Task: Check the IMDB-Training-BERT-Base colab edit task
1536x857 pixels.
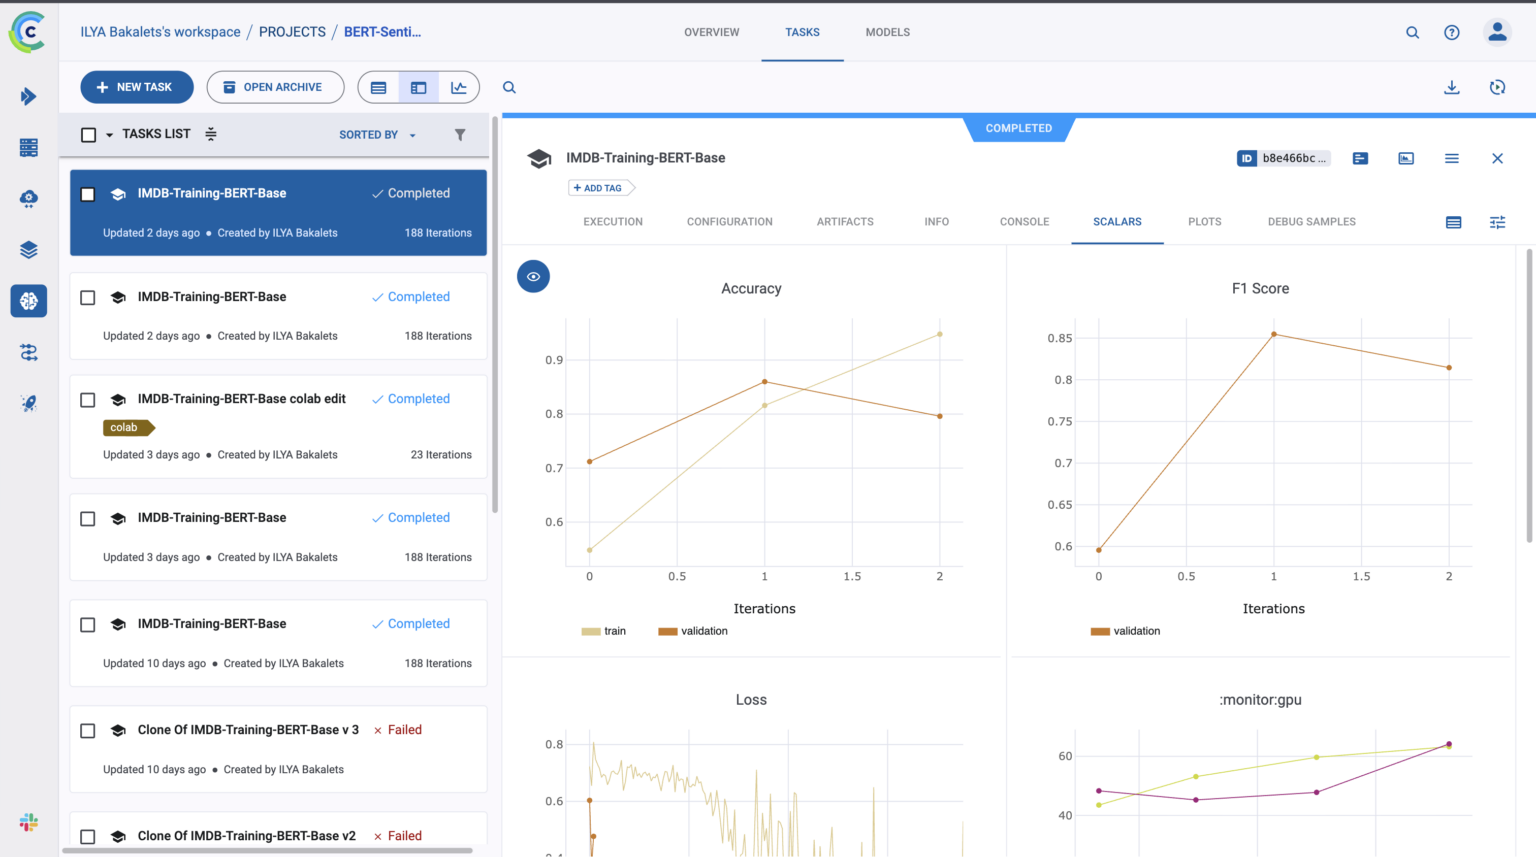Action: coord(88,399)
